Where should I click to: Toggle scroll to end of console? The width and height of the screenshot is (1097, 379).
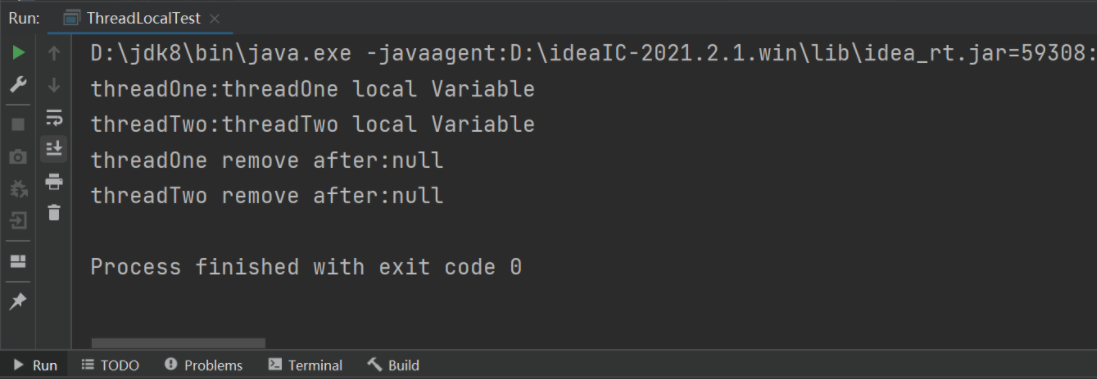[x=54, y=148]
